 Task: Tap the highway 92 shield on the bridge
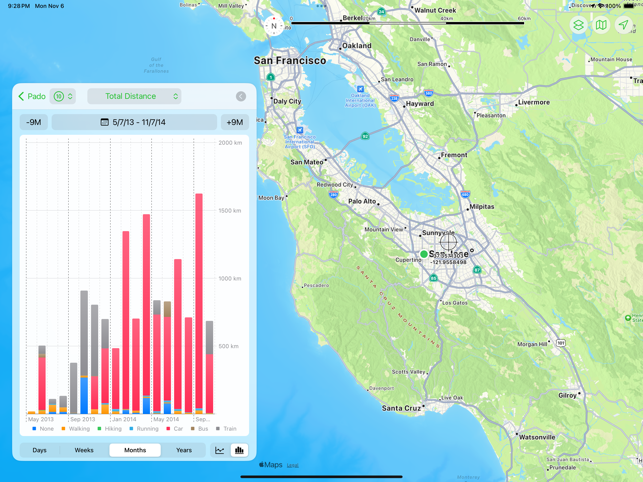click(365, 136)
